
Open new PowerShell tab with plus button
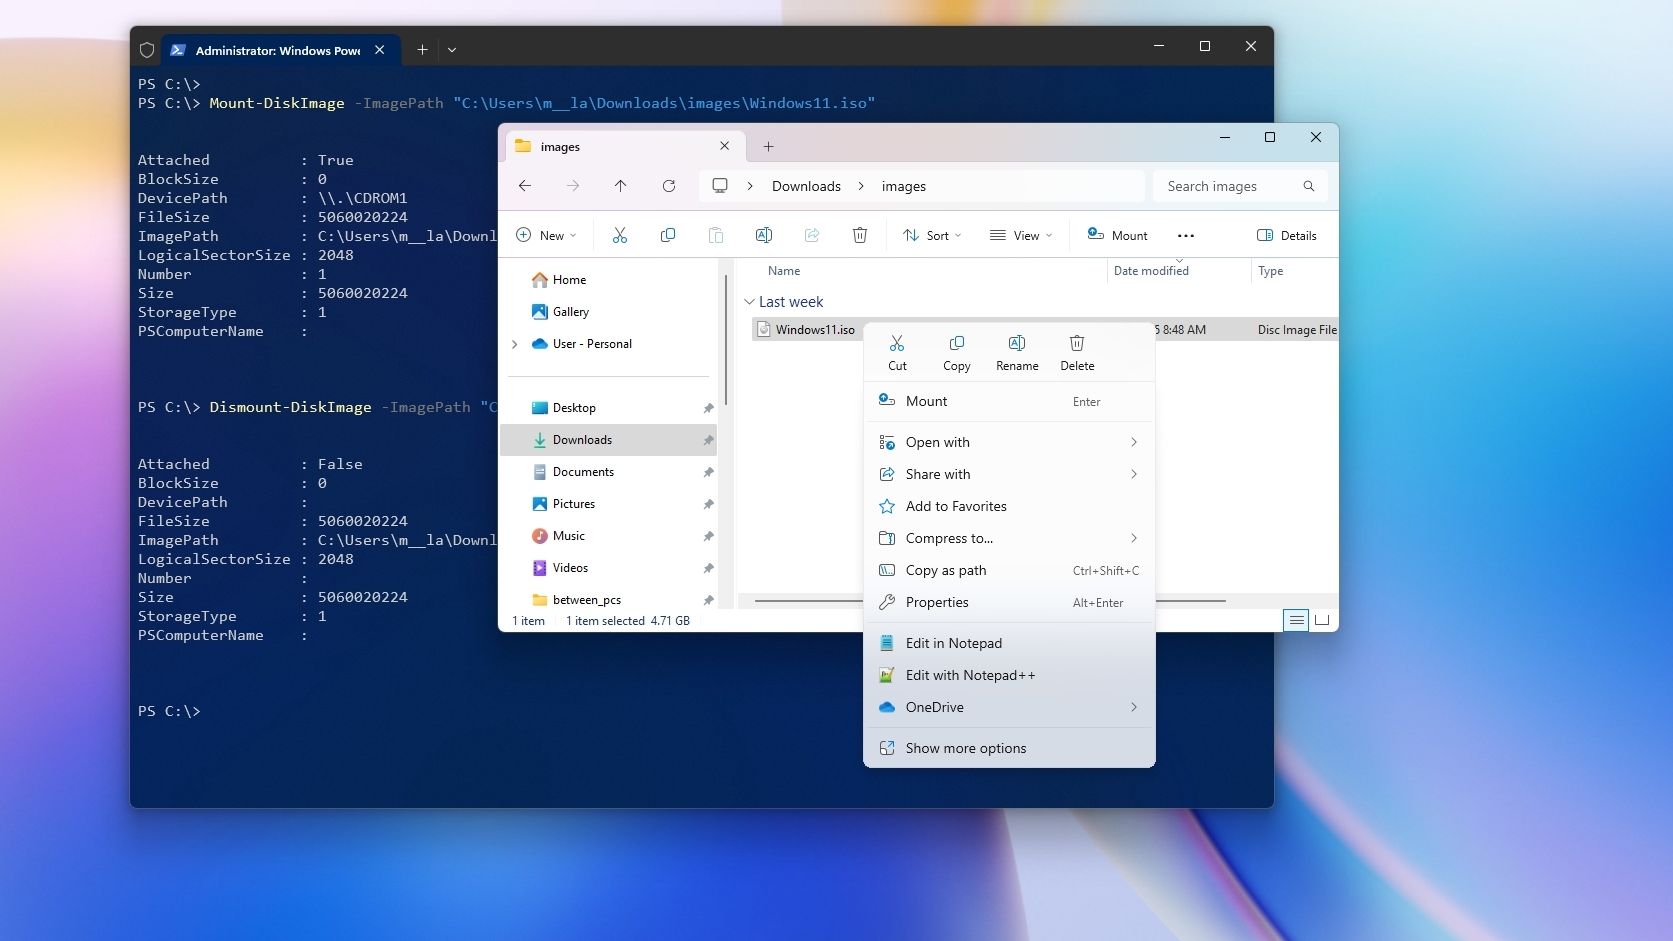pos(422,49)
